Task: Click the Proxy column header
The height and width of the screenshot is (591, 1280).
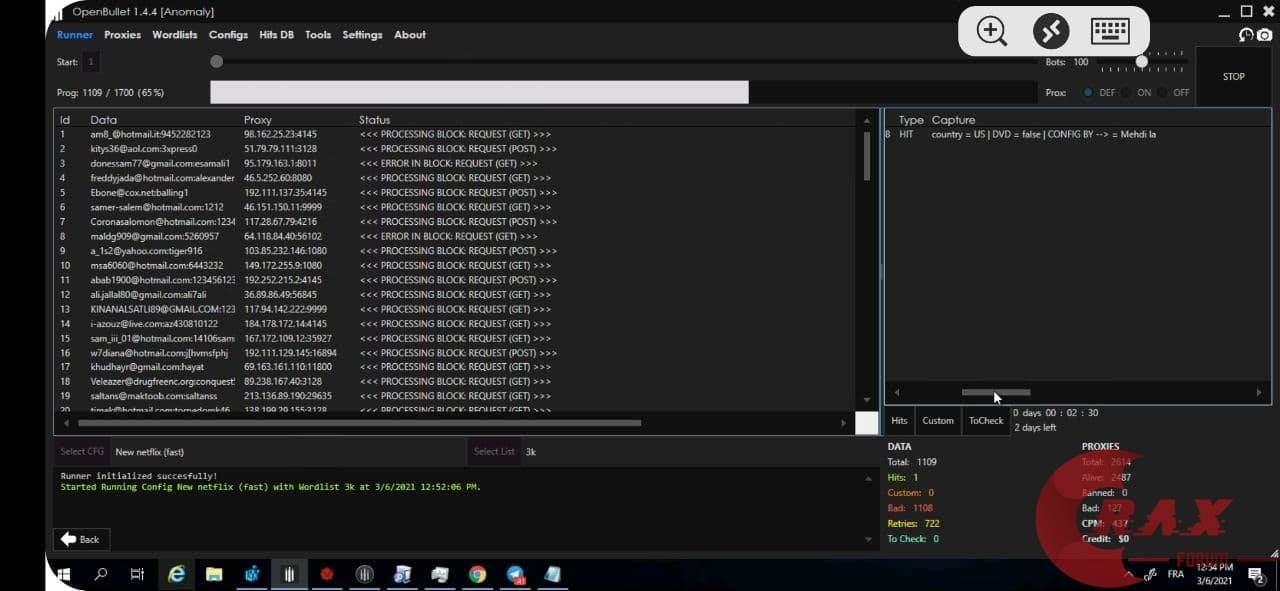Action: coord(257,120)
